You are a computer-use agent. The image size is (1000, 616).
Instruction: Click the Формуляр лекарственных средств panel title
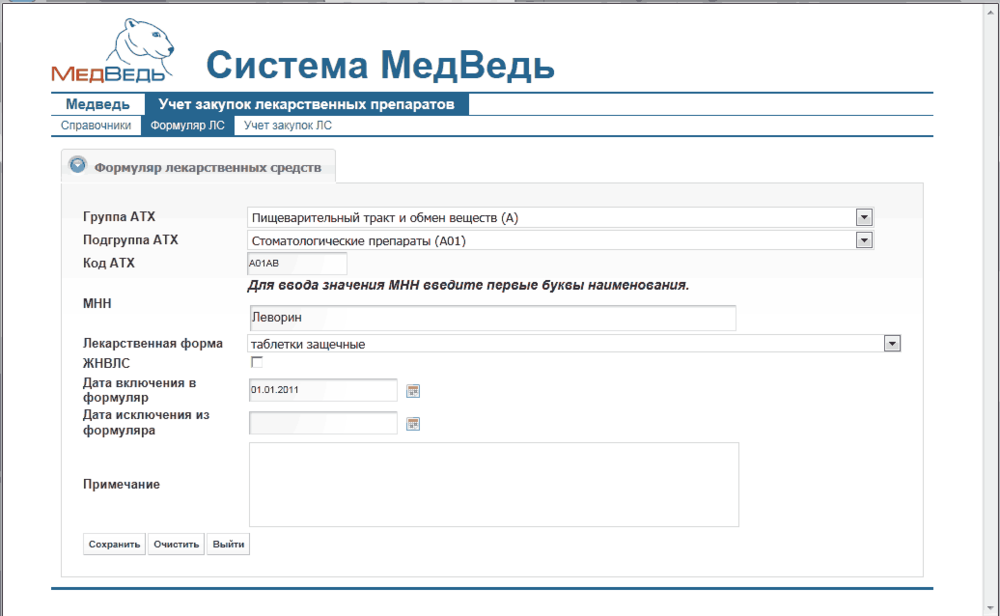(x=208, y=168)
